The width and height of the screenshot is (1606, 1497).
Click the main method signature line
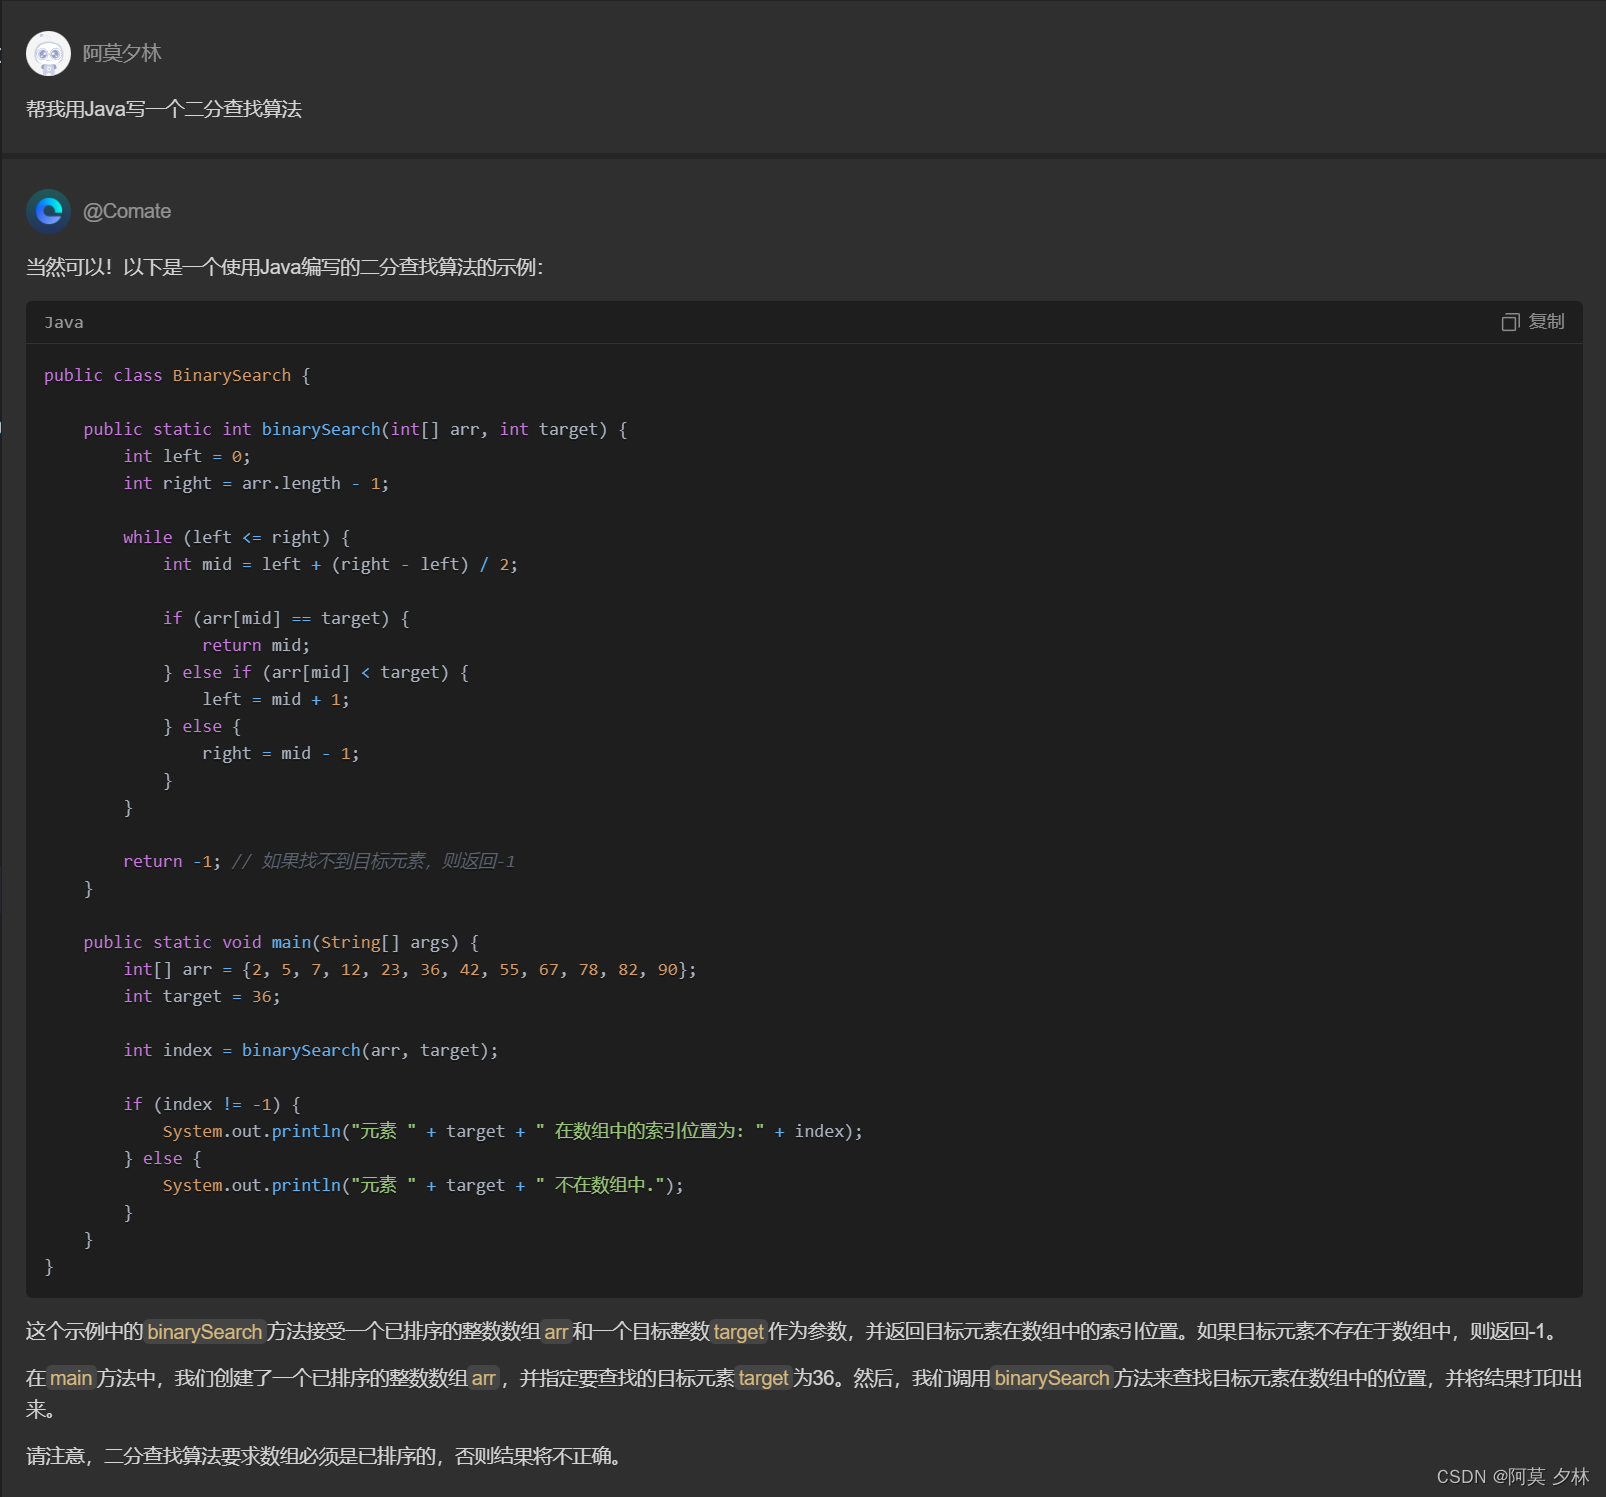click(x=281, y=942)
